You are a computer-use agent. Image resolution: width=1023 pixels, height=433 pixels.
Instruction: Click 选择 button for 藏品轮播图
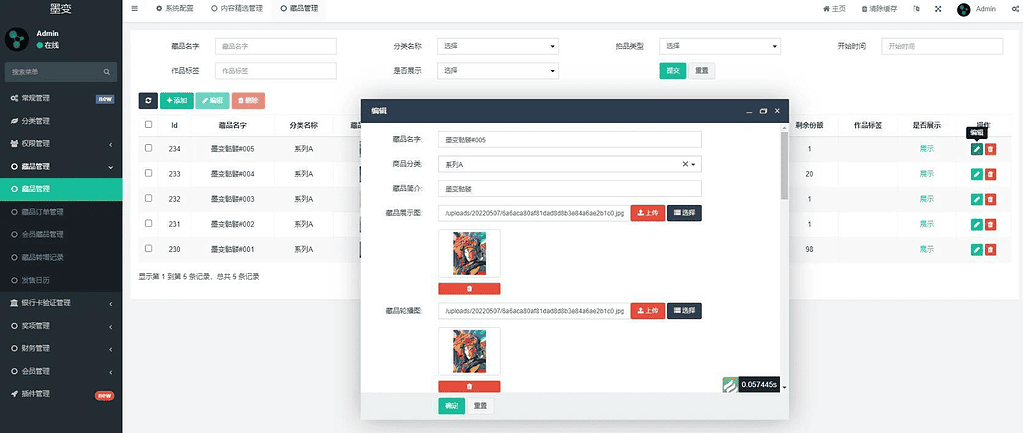(x=684, y=311)
